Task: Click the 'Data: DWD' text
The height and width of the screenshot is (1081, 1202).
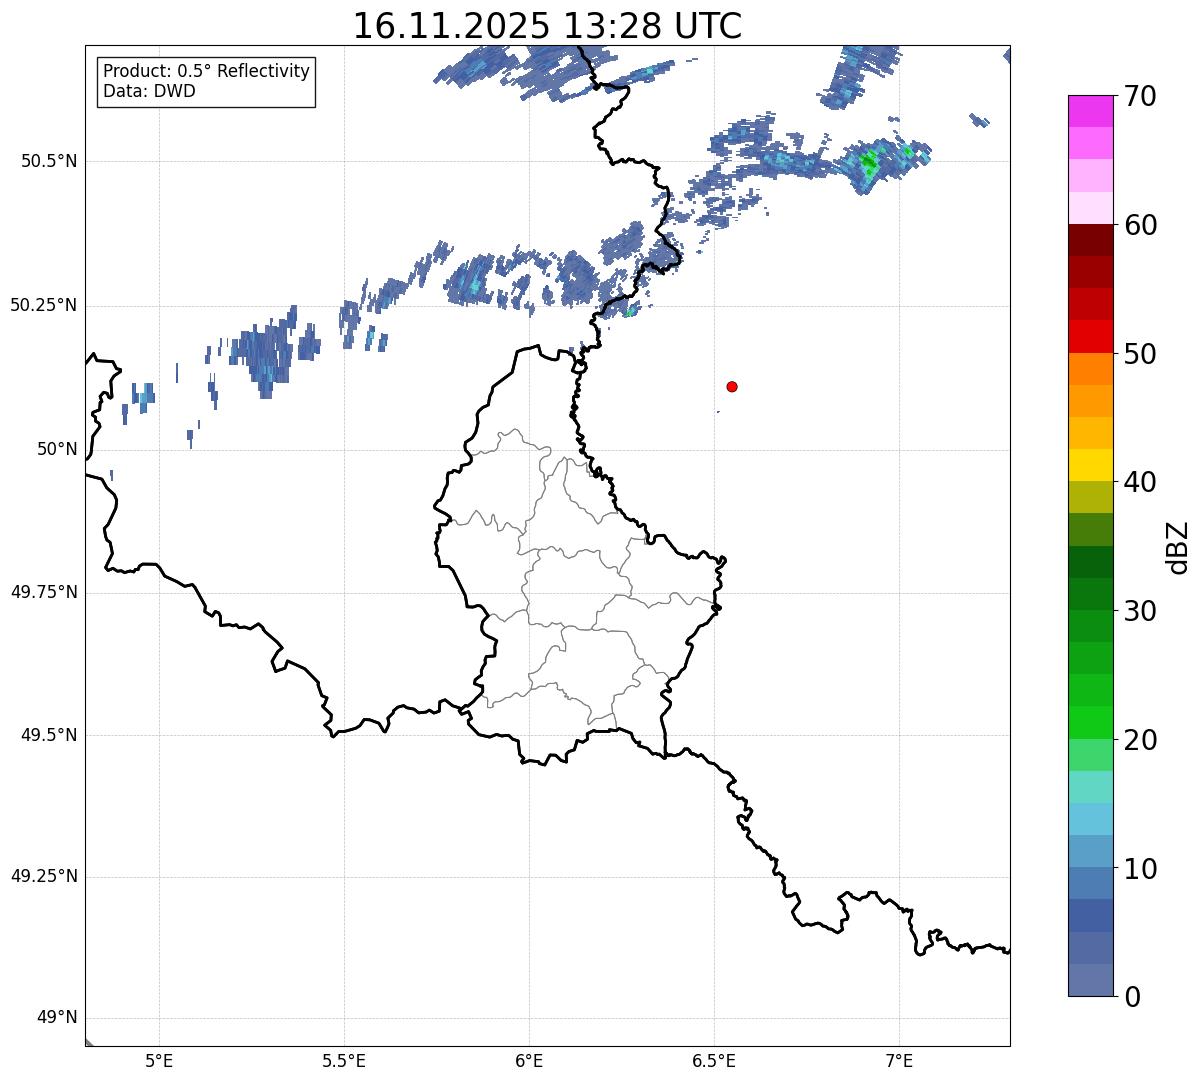Action: click(150, 91)
